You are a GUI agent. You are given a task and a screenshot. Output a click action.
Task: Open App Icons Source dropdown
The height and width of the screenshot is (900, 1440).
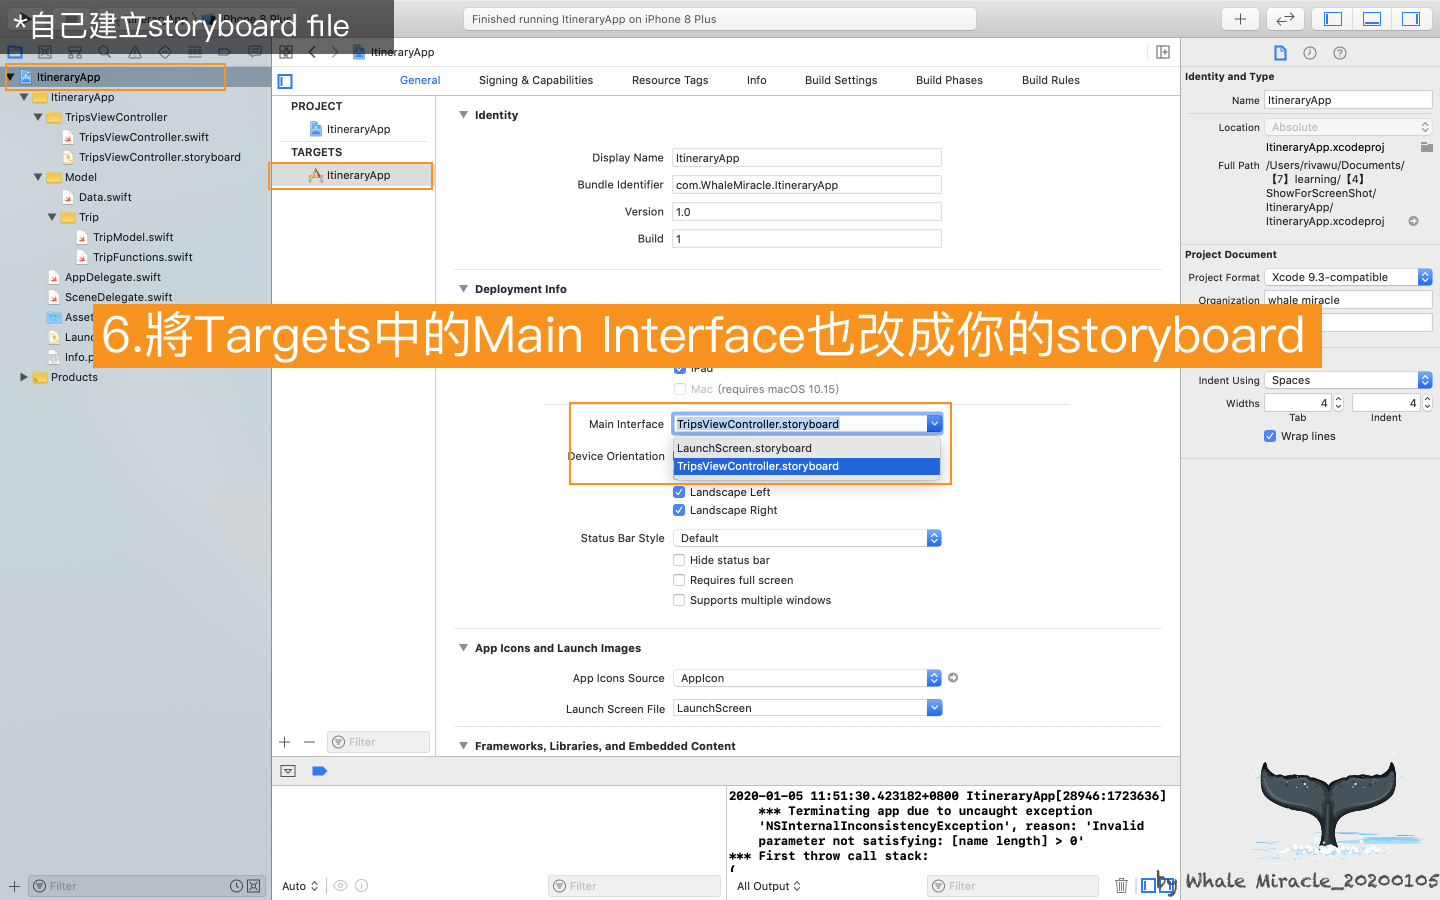807,678
